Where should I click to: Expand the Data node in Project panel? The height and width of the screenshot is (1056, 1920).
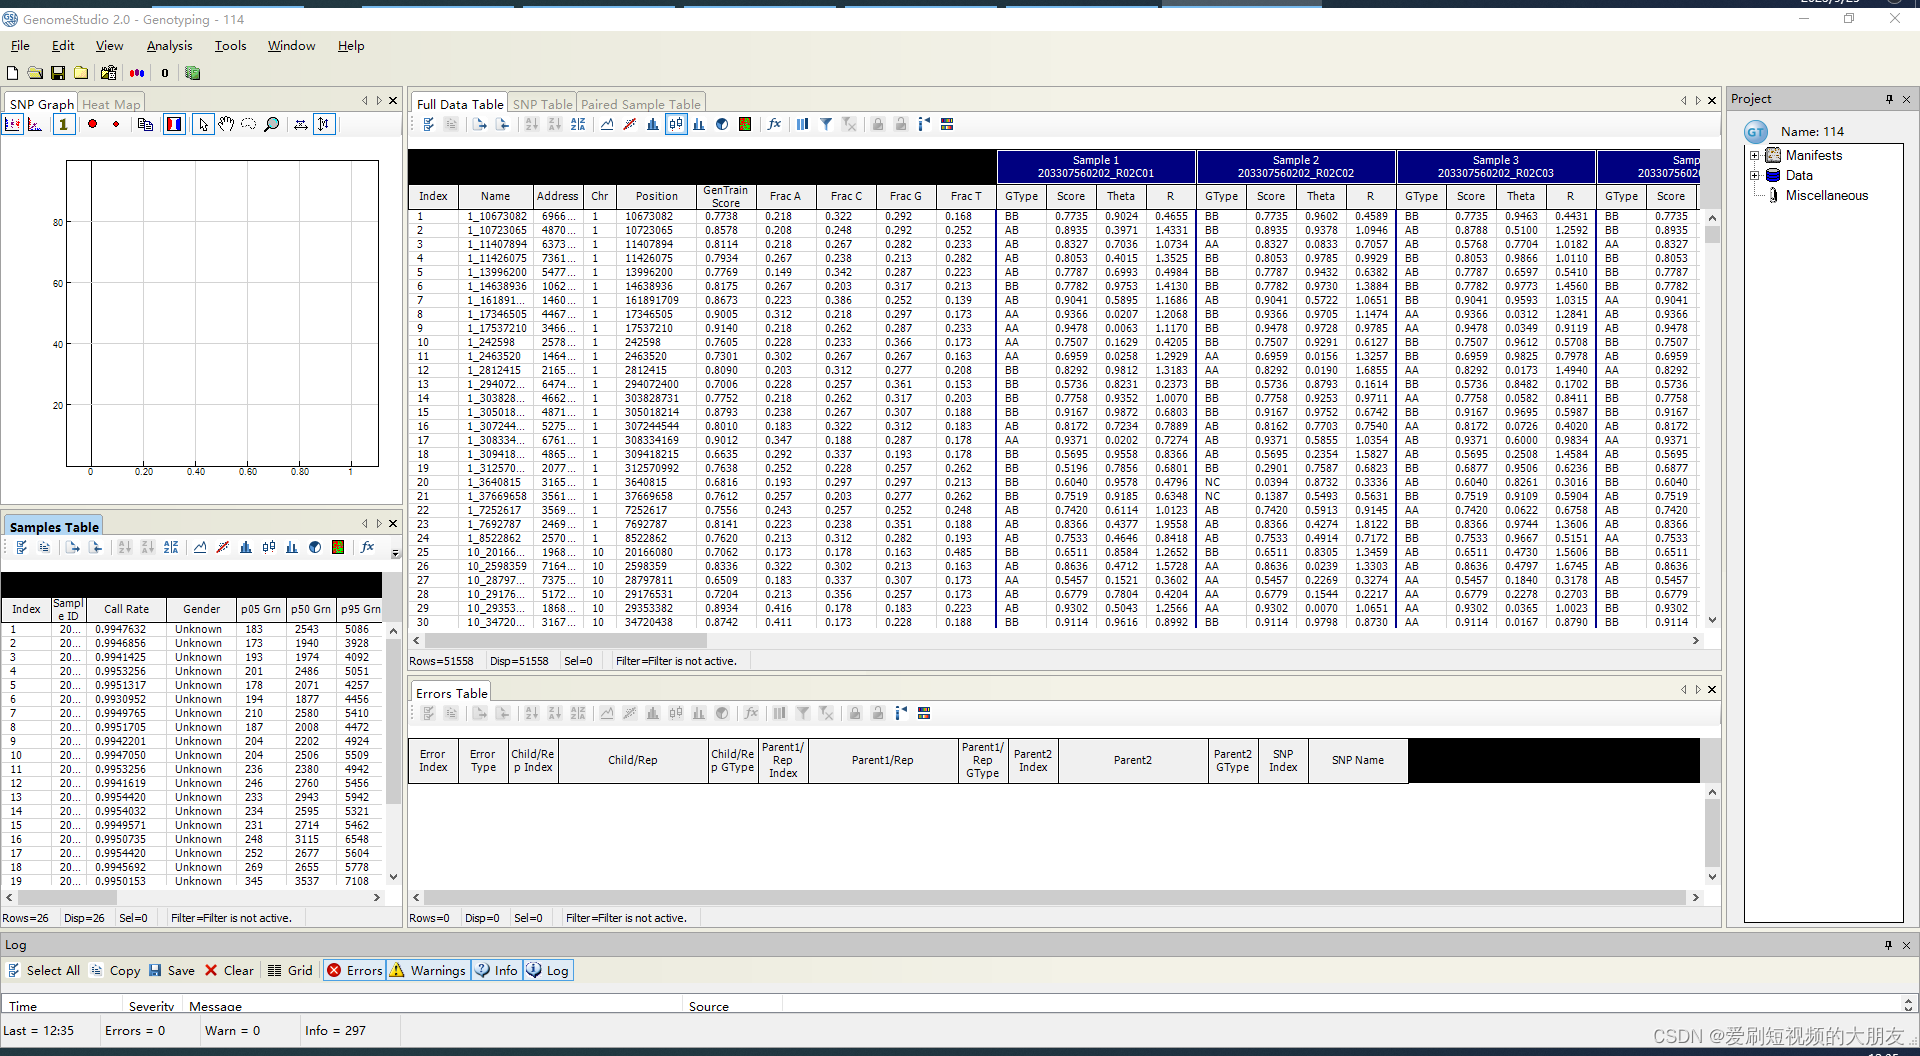1754,175
